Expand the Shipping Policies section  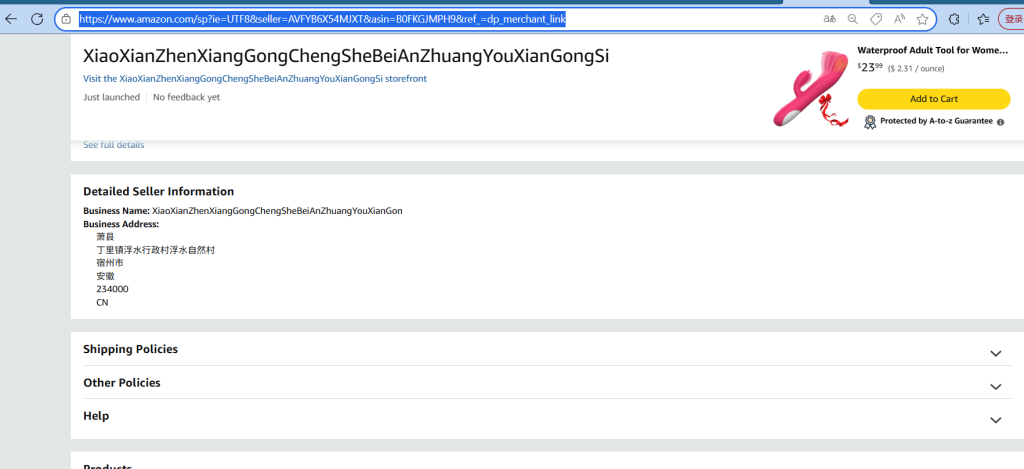pyautogui.click(x=995, y=353)
